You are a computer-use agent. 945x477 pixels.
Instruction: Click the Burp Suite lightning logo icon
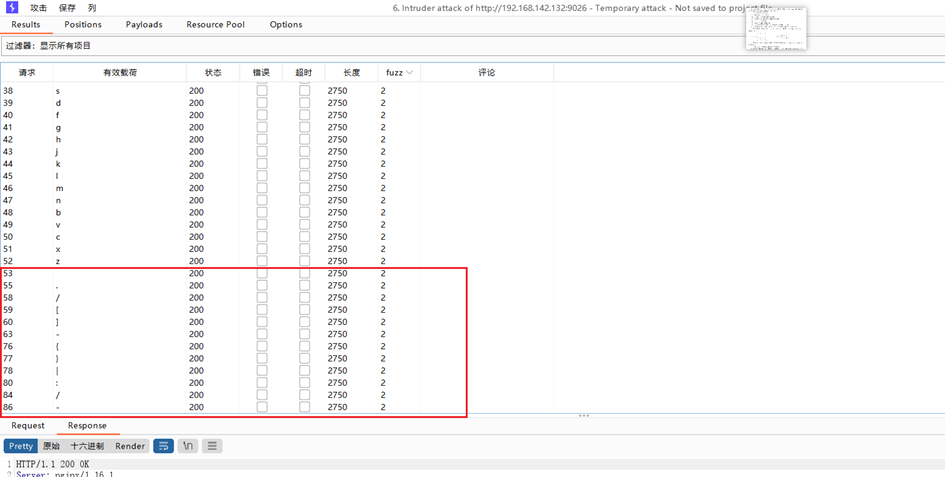[13, 8]
